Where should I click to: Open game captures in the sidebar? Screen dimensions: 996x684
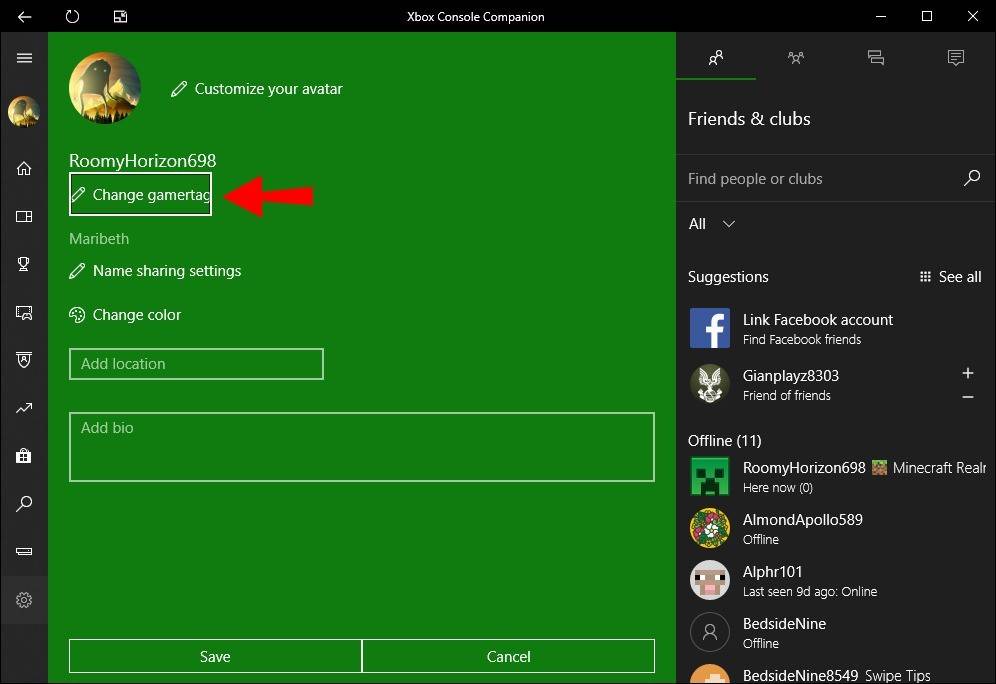pyautogui.click(x=24, y=312)
